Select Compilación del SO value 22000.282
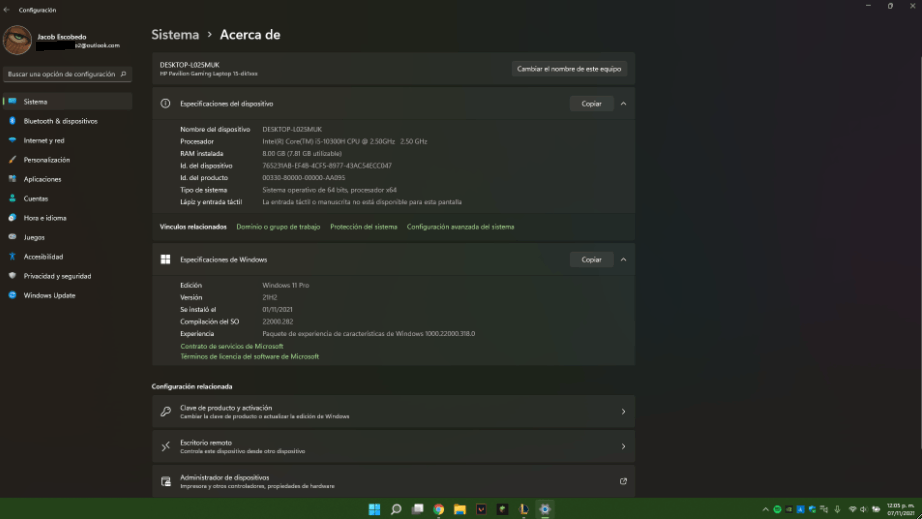The image size is (922, 519). click(278, 322)
